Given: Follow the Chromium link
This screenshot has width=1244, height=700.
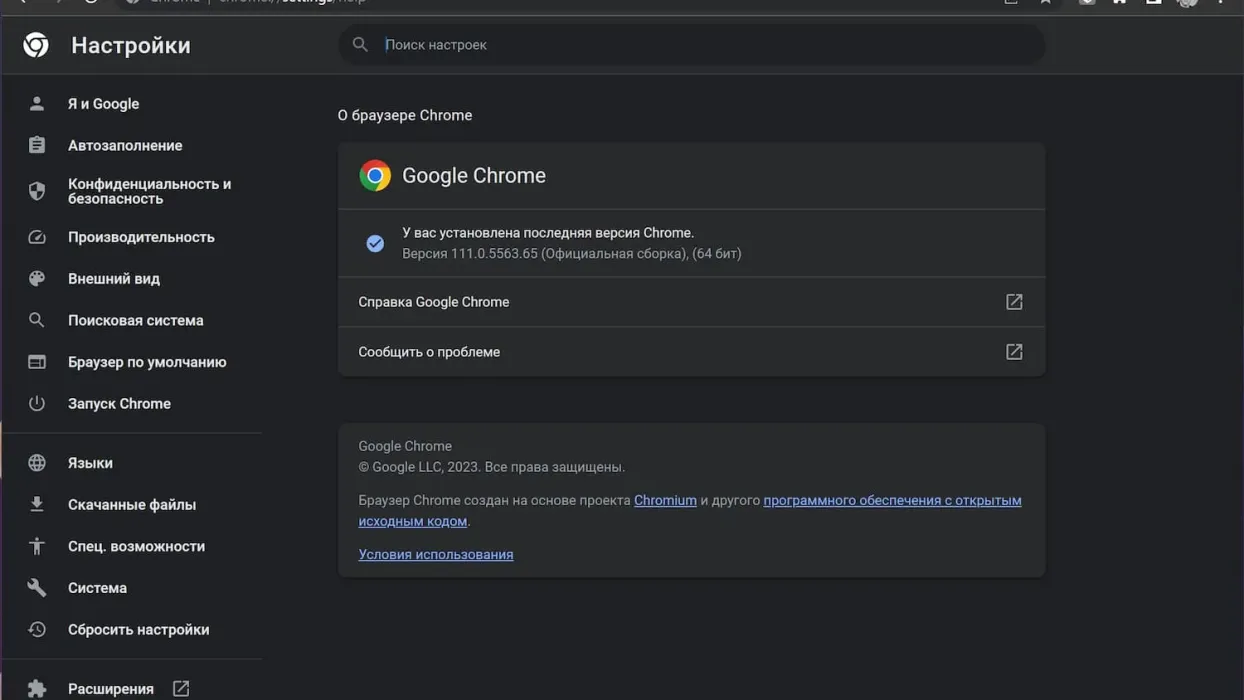Looking at the screenshot, I should (x=665, y=500).
